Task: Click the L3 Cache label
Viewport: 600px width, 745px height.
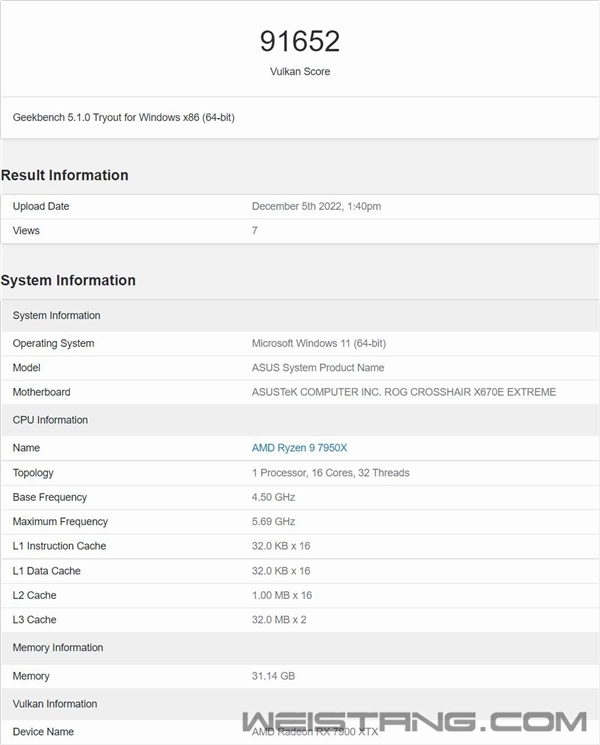Action: pos(35,620)
